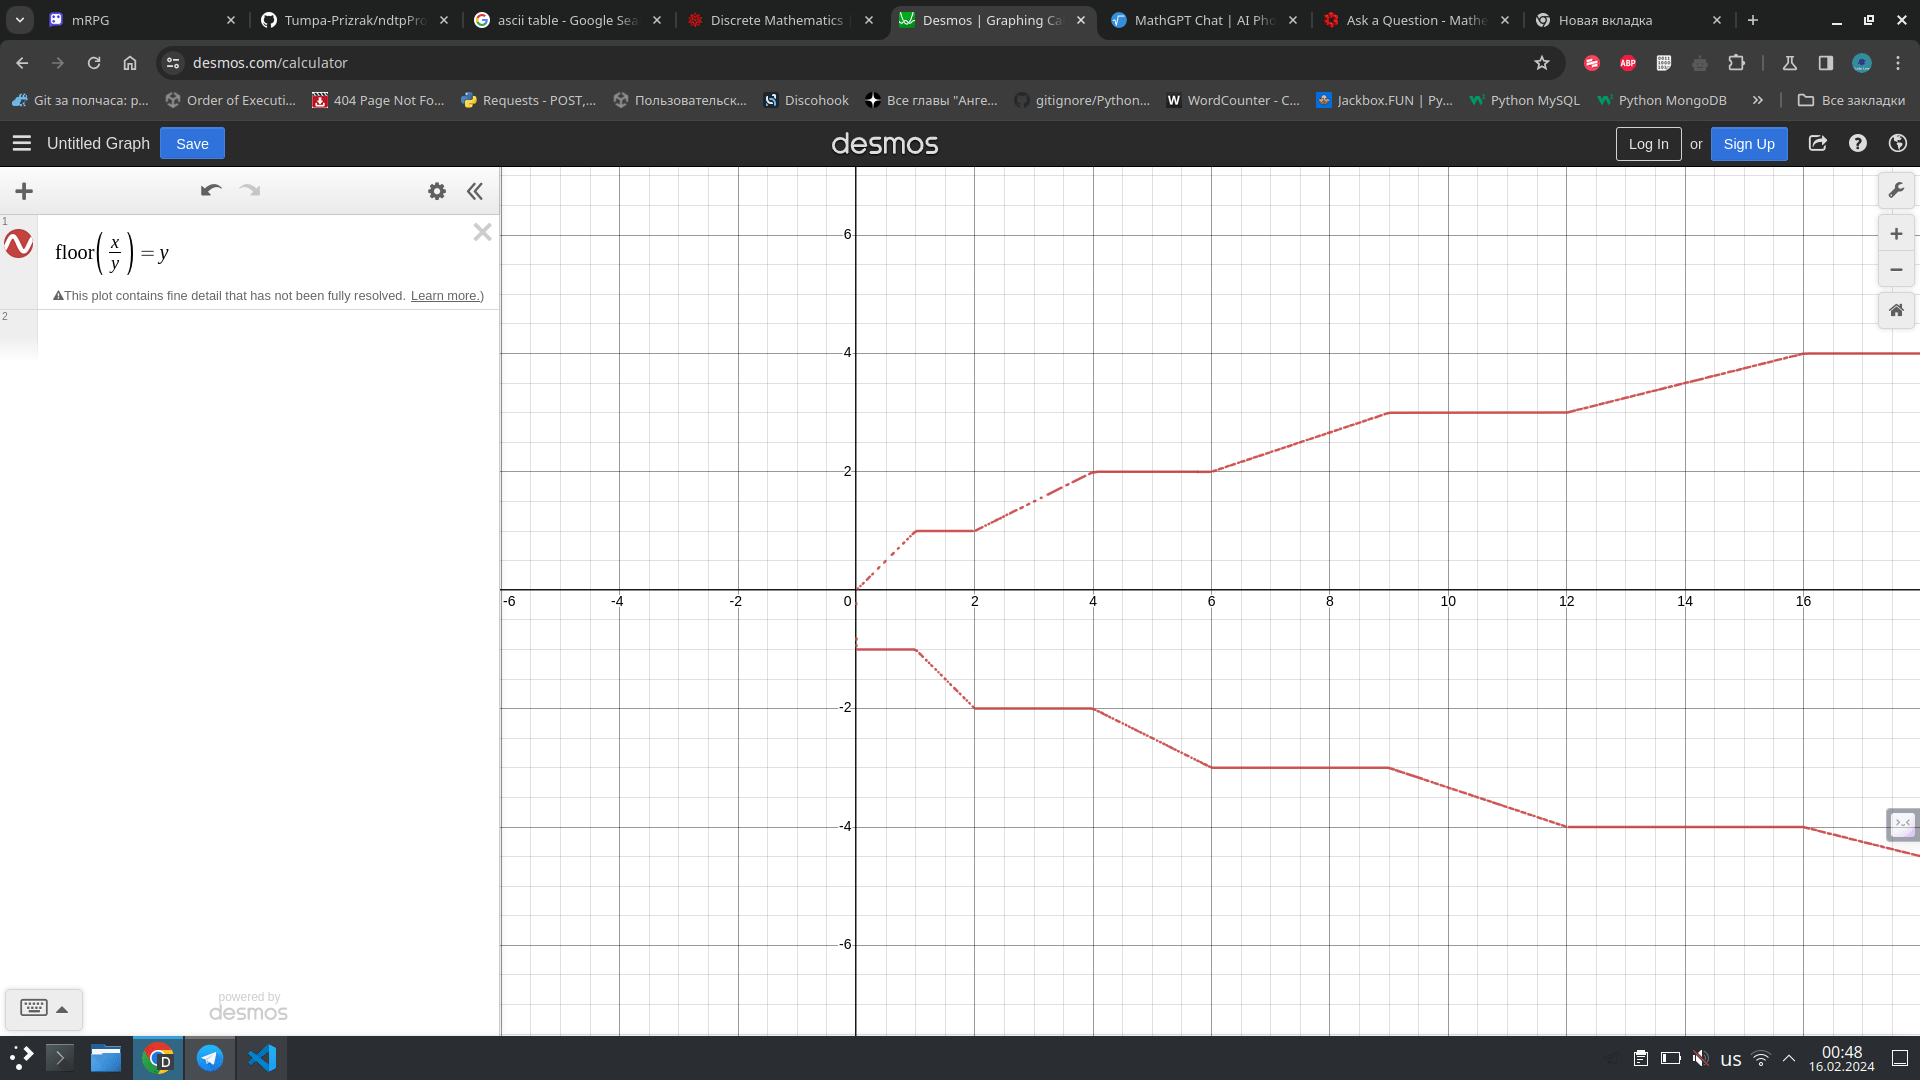
Task: Open the hamburger graphs menu
Action: pyautogui.click(x=21, y=143)
